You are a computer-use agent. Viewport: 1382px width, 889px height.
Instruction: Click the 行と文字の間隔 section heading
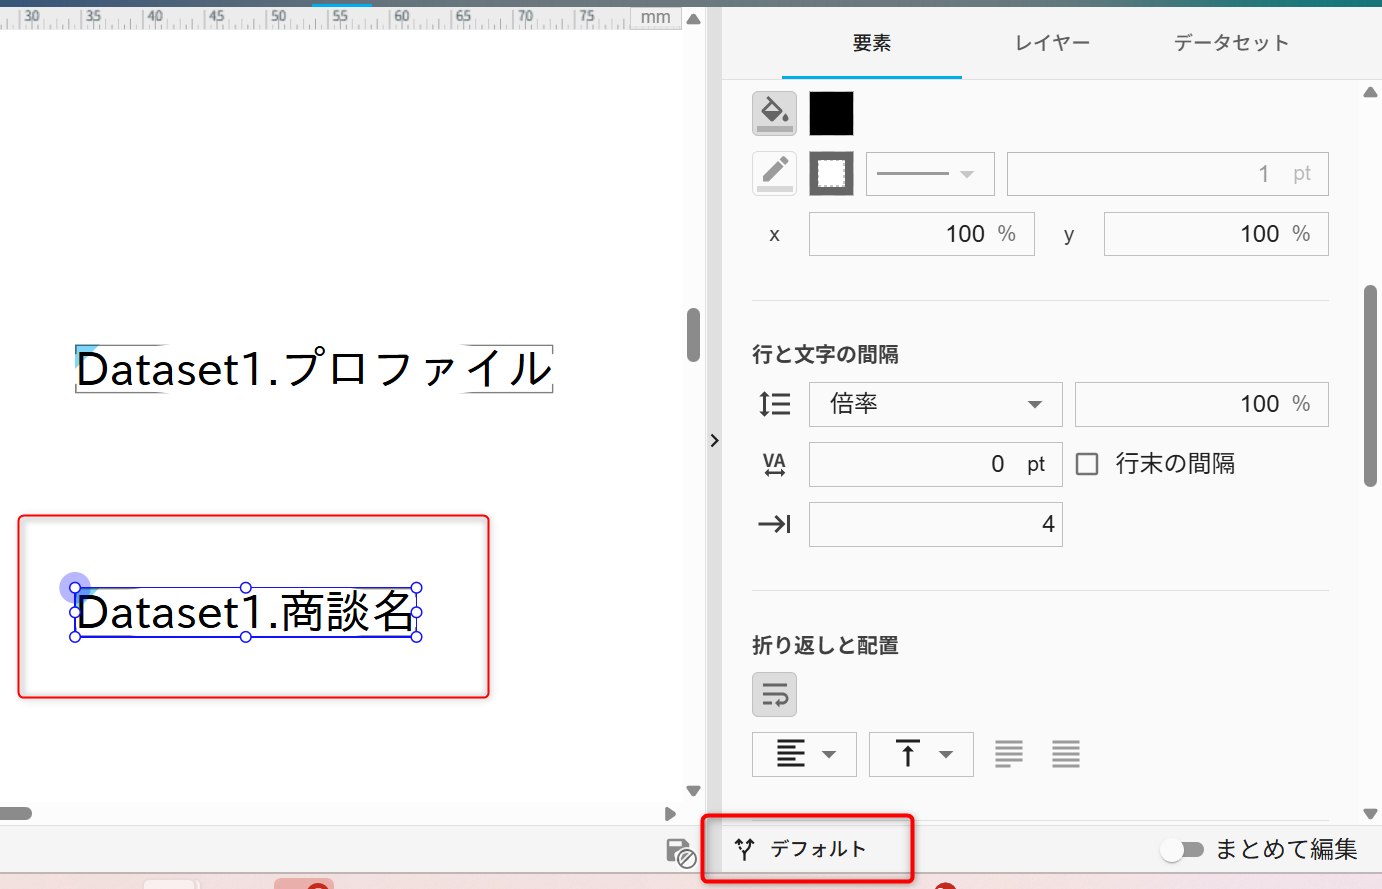point(825,355)
